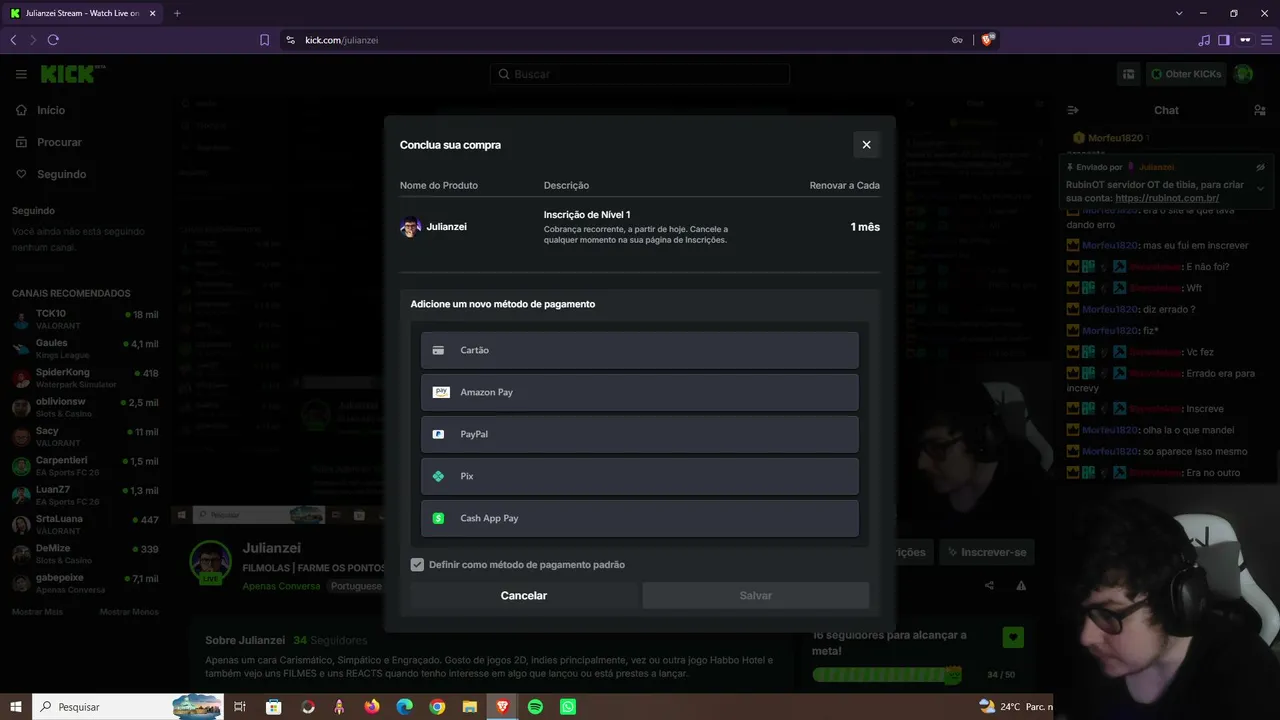Collapse the chat panel with arrow icon
Viewport: 1280px width, 720px height.
tap(1073, 110)
